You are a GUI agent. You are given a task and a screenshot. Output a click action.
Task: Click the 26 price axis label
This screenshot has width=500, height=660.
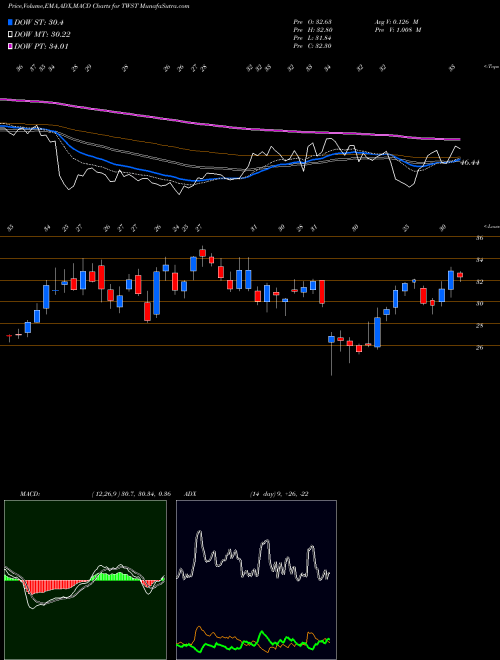tap(479, 348)
